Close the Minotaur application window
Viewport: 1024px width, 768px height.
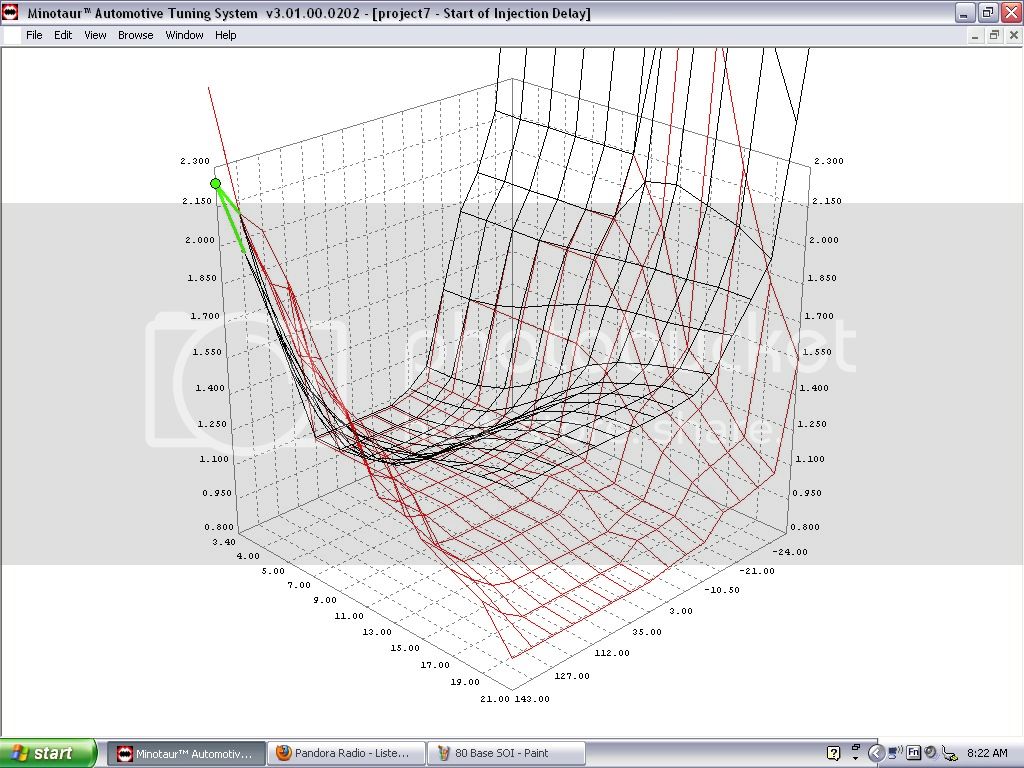coord(1010,12)
